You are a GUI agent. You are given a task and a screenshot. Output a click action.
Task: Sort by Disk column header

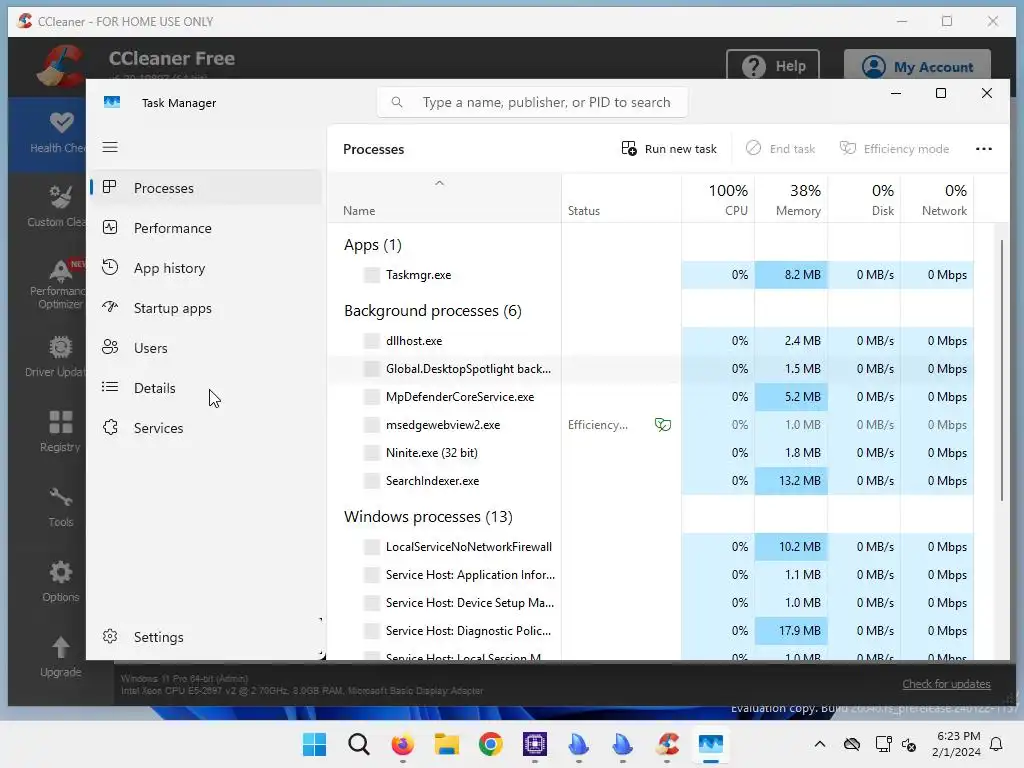[864, 199]
